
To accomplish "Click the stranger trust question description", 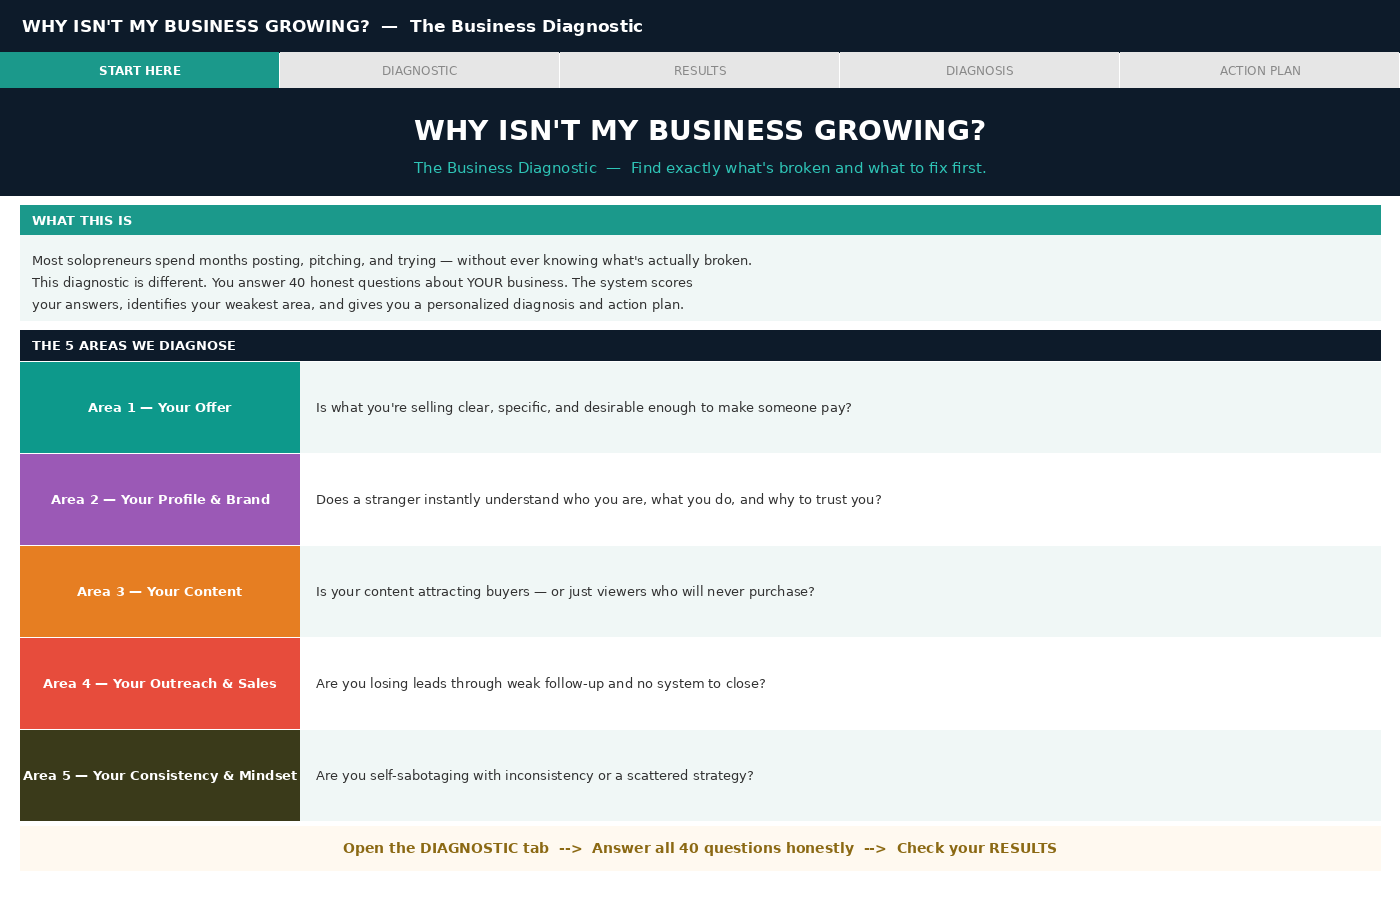I will pyautogui.click(x=599, y=500).
